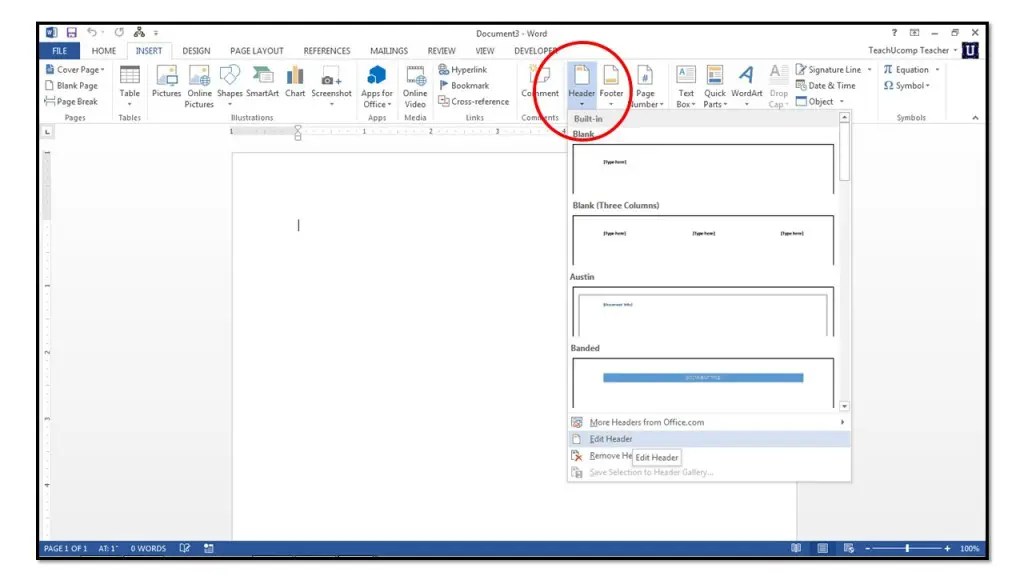Choose Edit Header from the menu
The height and width of the screenshot is (576, 1024).
(709, 439)
